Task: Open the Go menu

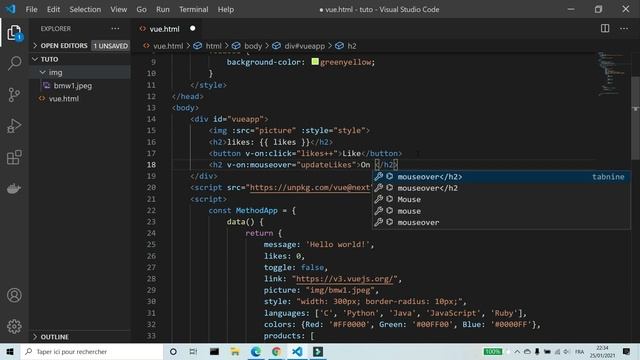Action: [141, 9]
